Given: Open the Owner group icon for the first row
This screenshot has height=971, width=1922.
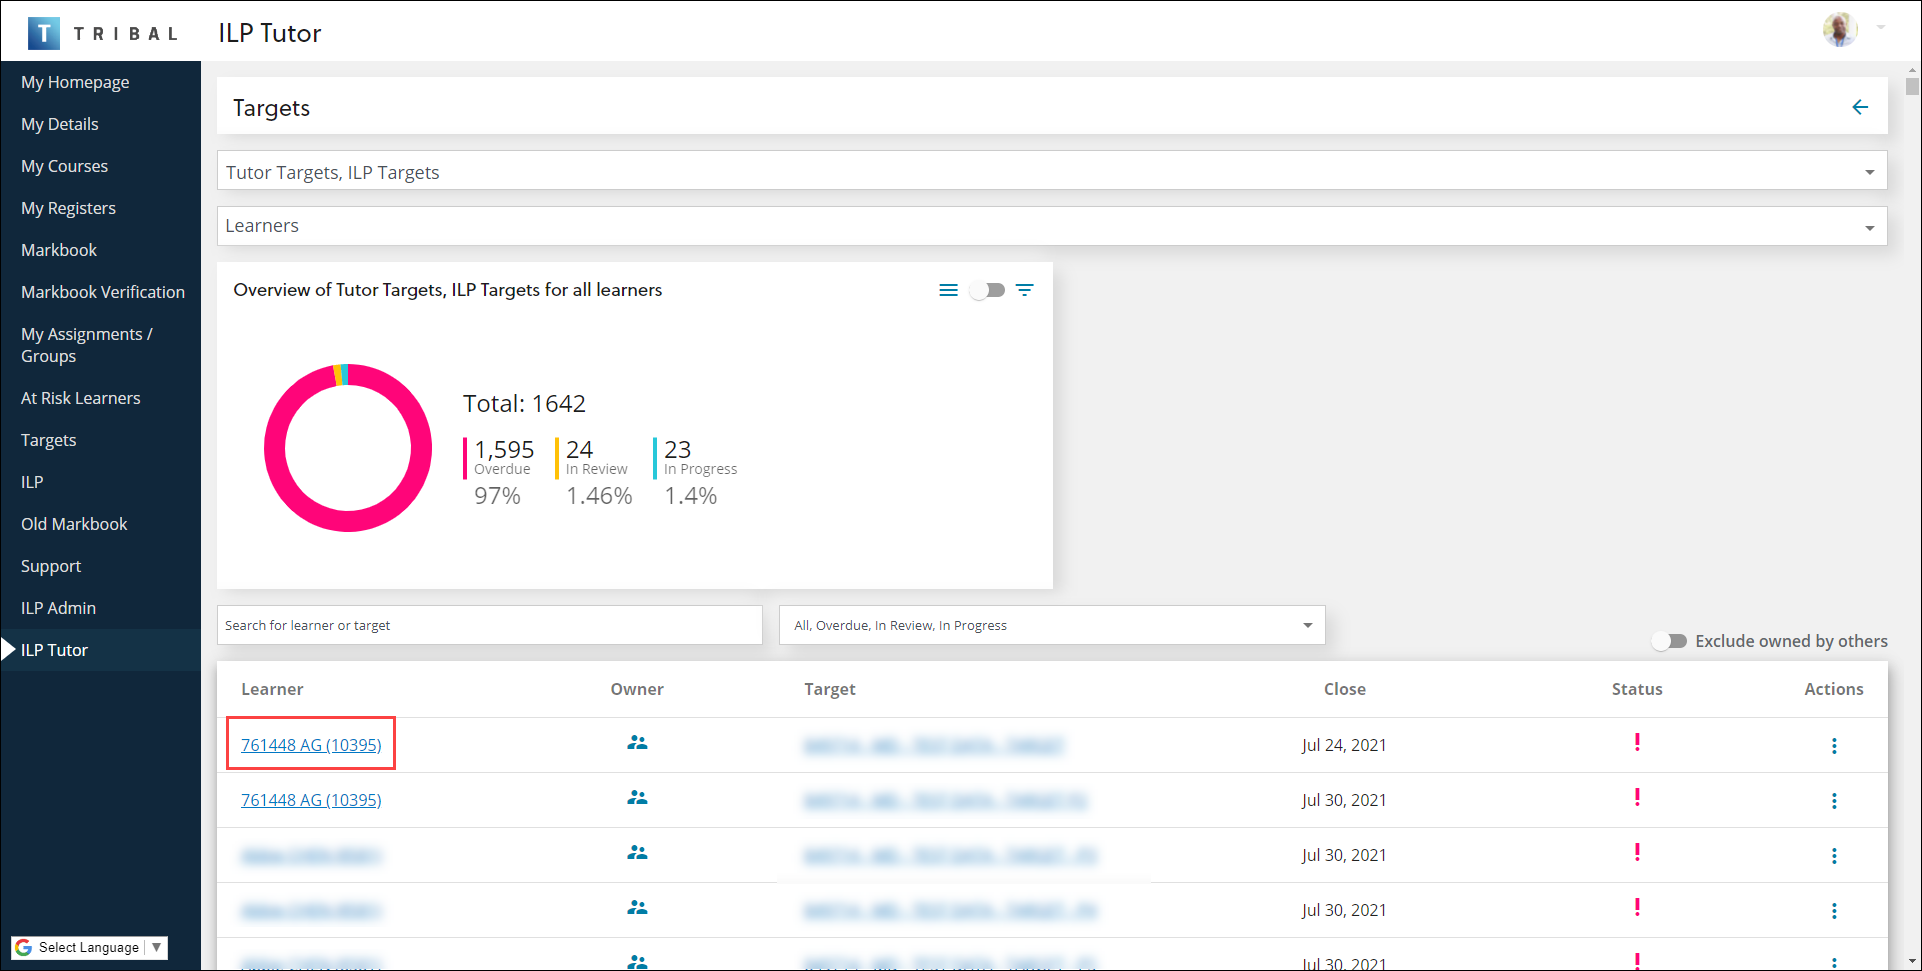Looking at the screenshot, I should tap(637, 743).
